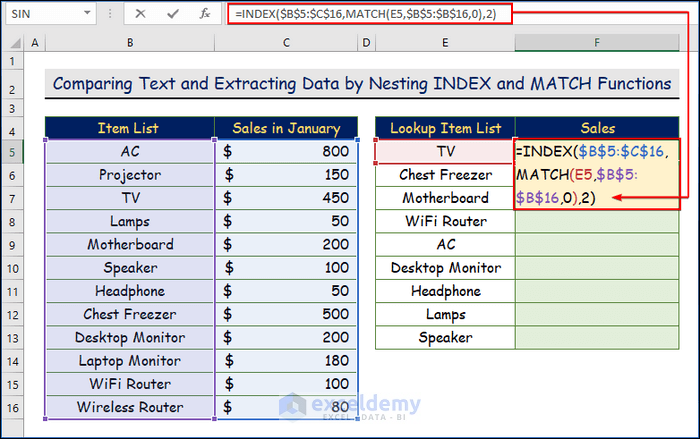Viewport: 700px width, 439px height.
Task: Select column F header
Action: tap(597, 43)
